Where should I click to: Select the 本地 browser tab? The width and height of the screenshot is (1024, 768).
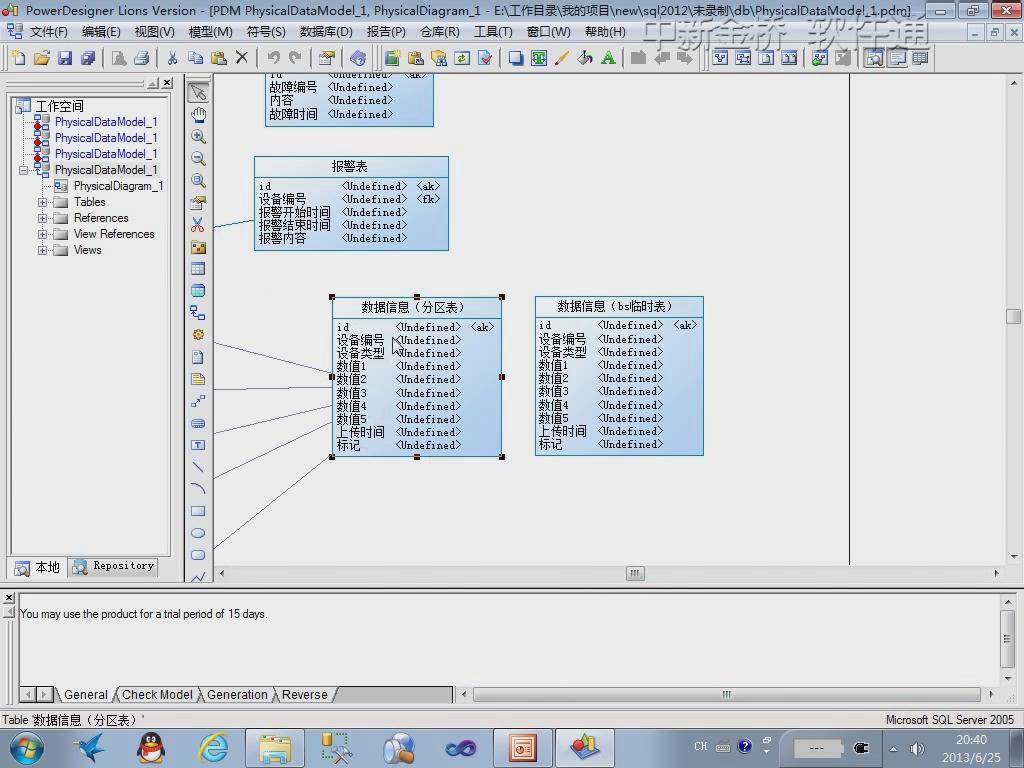39,567
